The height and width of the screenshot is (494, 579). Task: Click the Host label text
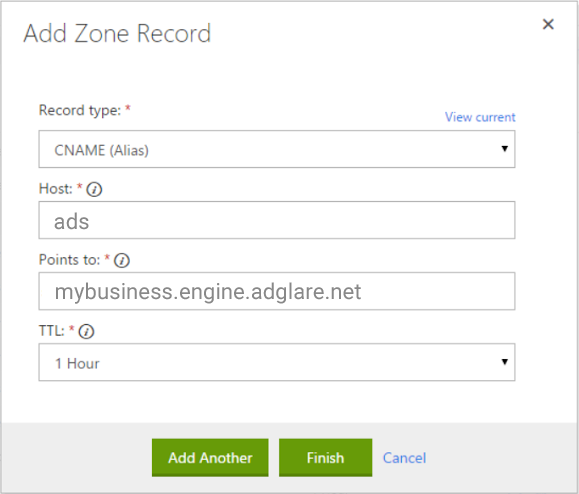click(x=55, y=189)
